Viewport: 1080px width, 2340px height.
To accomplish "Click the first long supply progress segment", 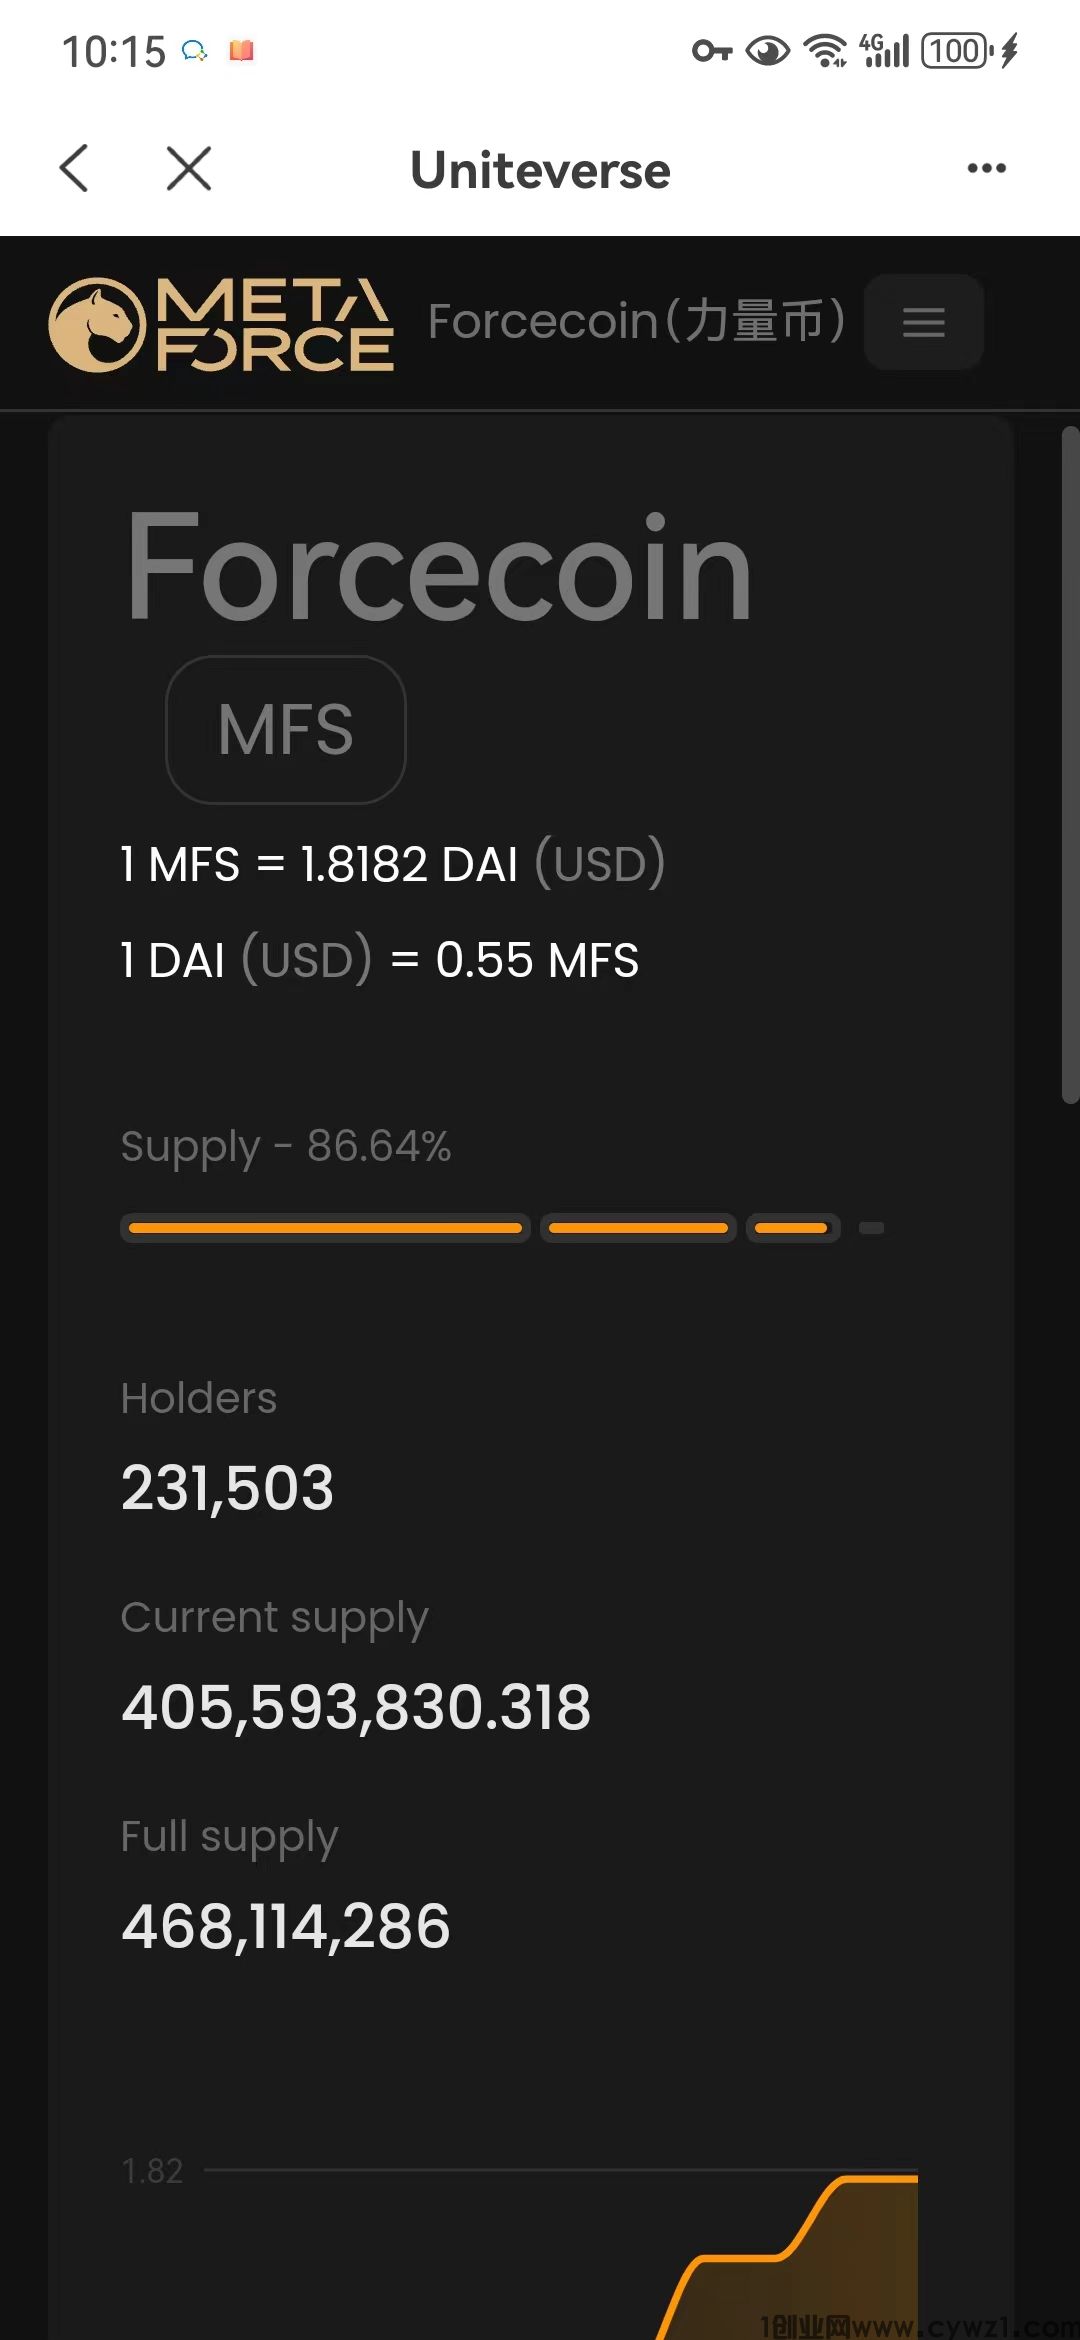I will [325, 1228].
